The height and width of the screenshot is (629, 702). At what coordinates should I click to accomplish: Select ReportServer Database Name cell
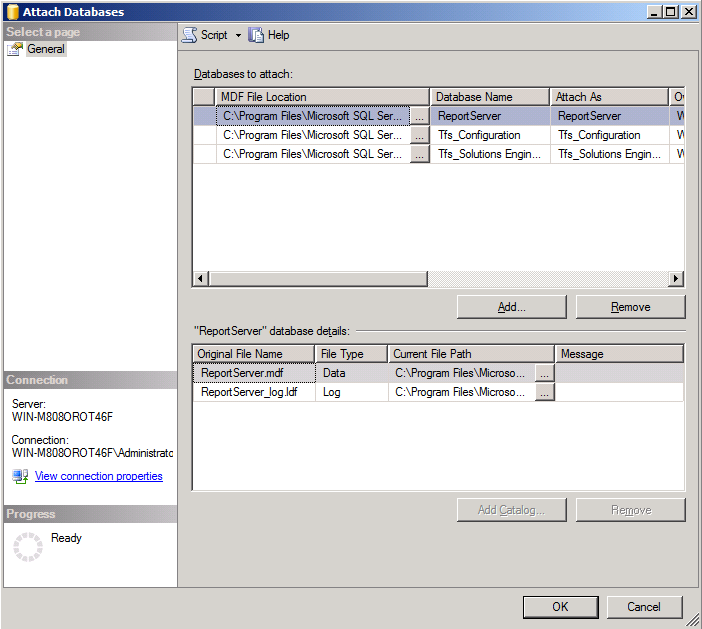pyautogui.click(x=490, y=116)
